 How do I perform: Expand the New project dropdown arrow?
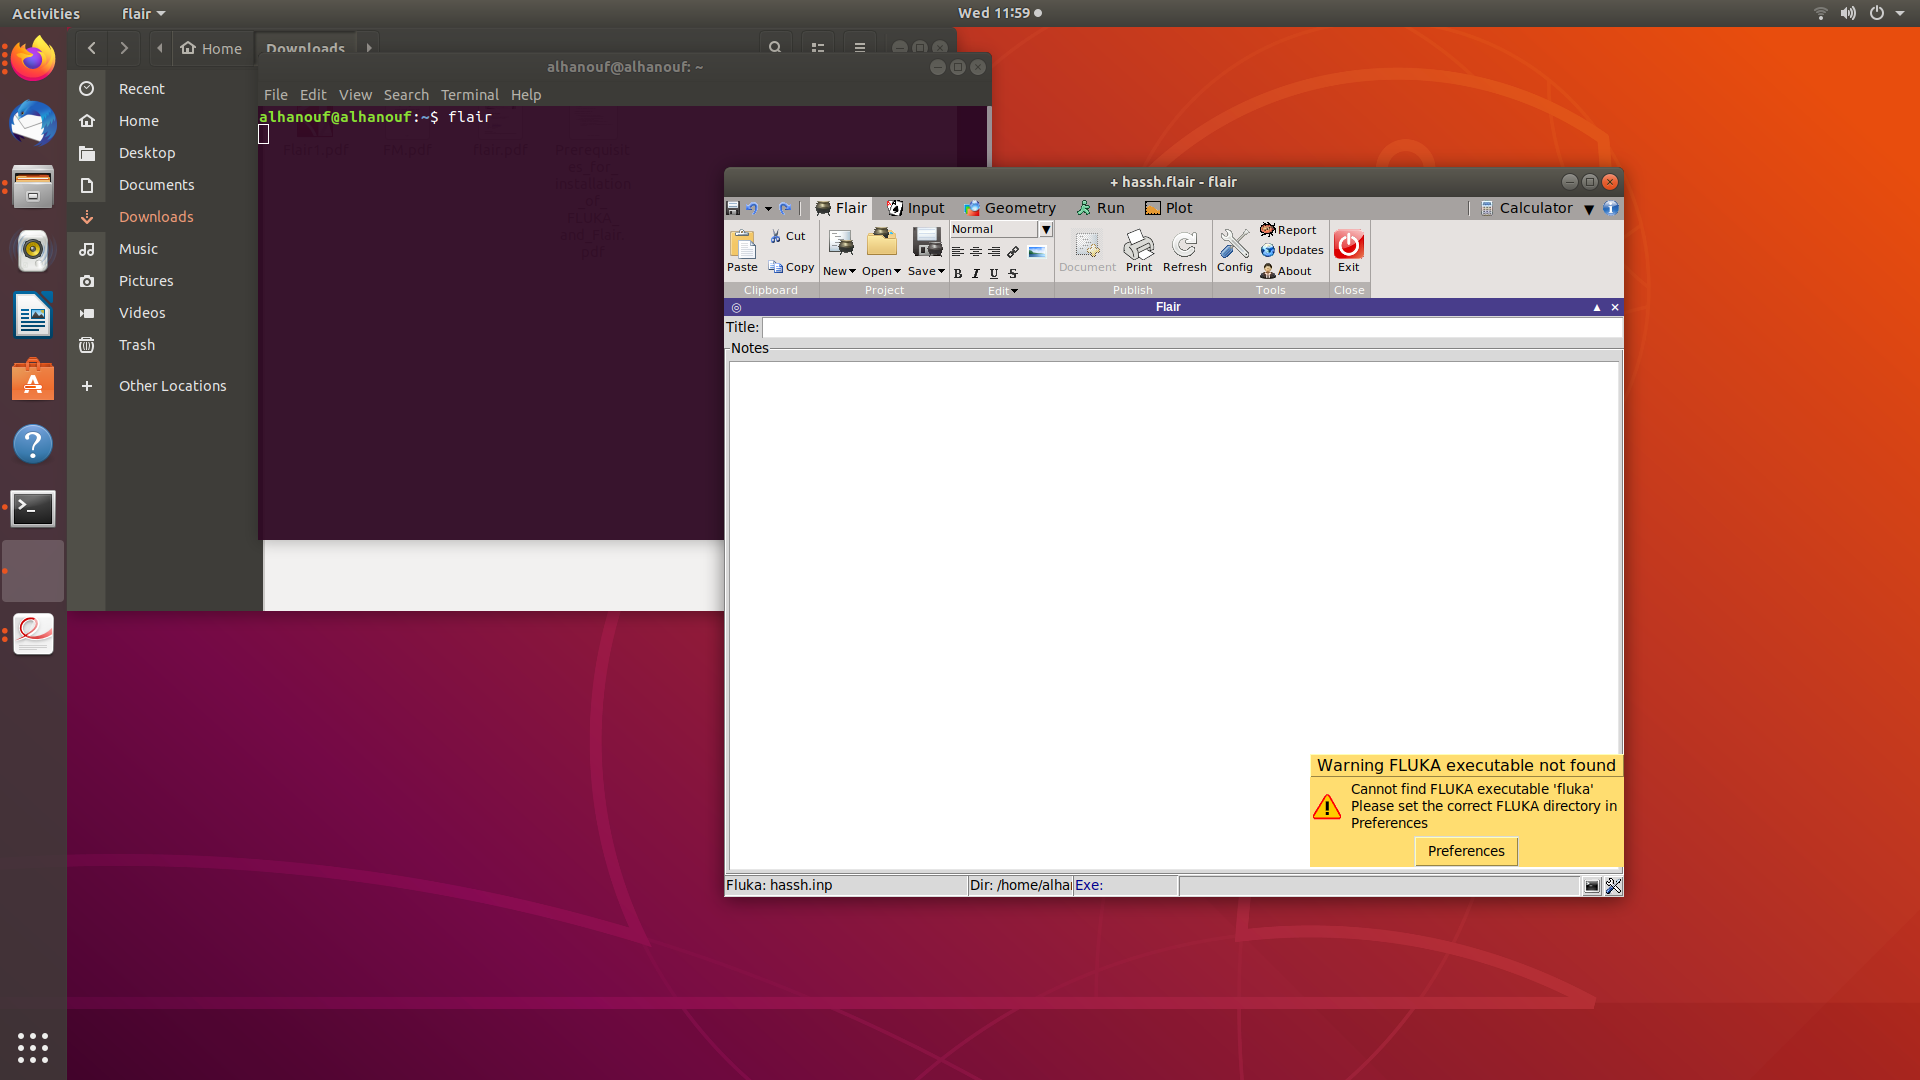tap(852, 272)
